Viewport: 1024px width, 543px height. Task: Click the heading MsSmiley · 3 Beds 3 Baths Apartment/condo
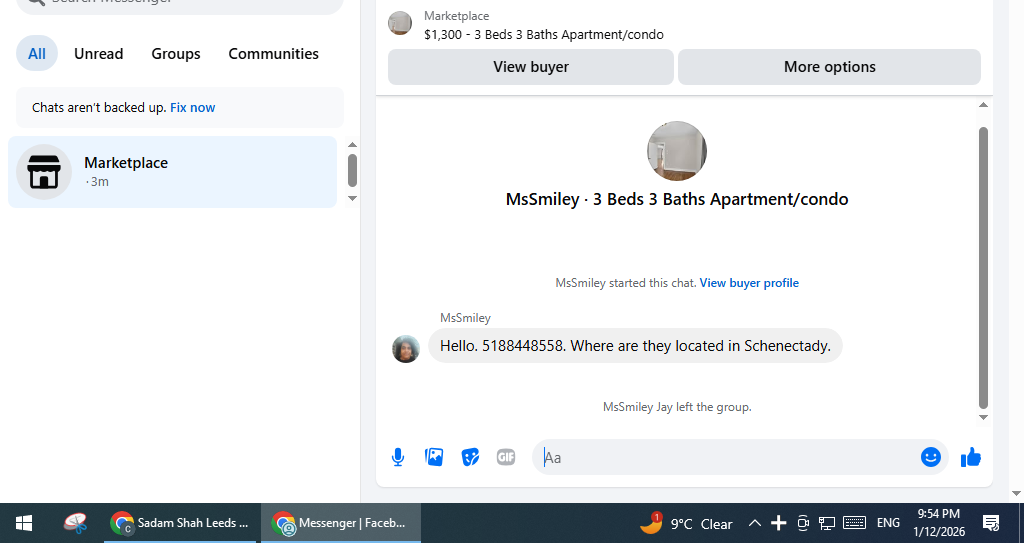pyautogui.click(x=677, y=199)
